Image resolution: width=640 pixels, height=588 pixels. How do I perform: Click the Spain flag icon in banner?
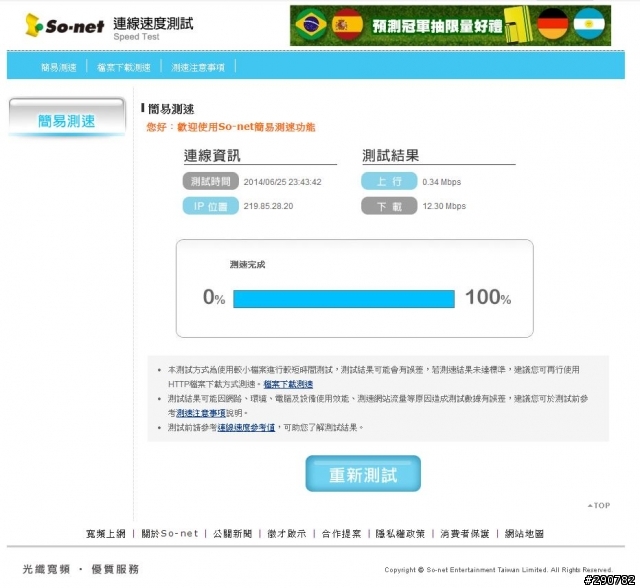tap(347, 24)
